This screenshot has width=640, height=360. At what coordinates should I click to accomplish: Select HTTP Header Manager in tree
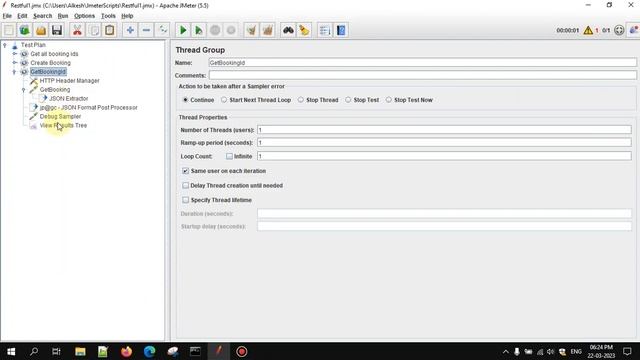click(69, 81)
